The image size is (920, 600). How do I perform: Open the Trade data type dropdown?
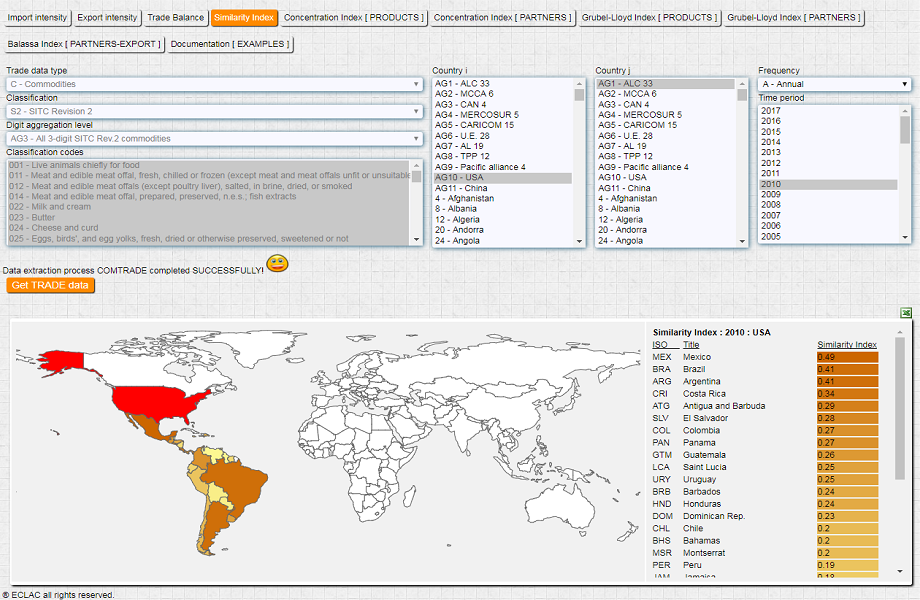[214, 84]
